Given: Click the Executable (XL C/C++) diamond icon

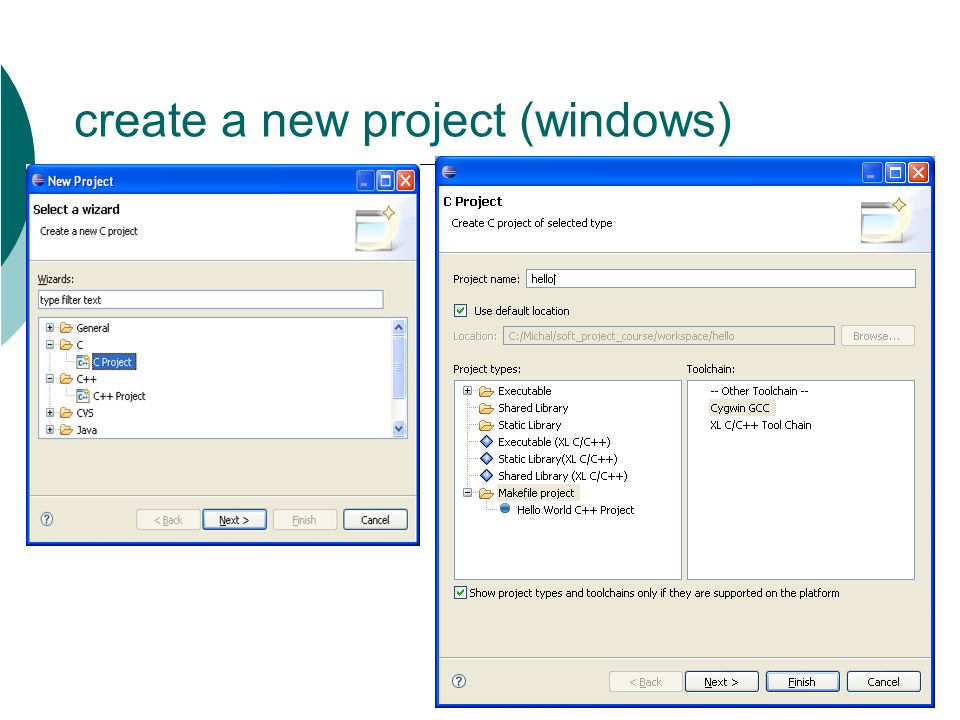Looking at the screenshot, I should click(486, 441).
